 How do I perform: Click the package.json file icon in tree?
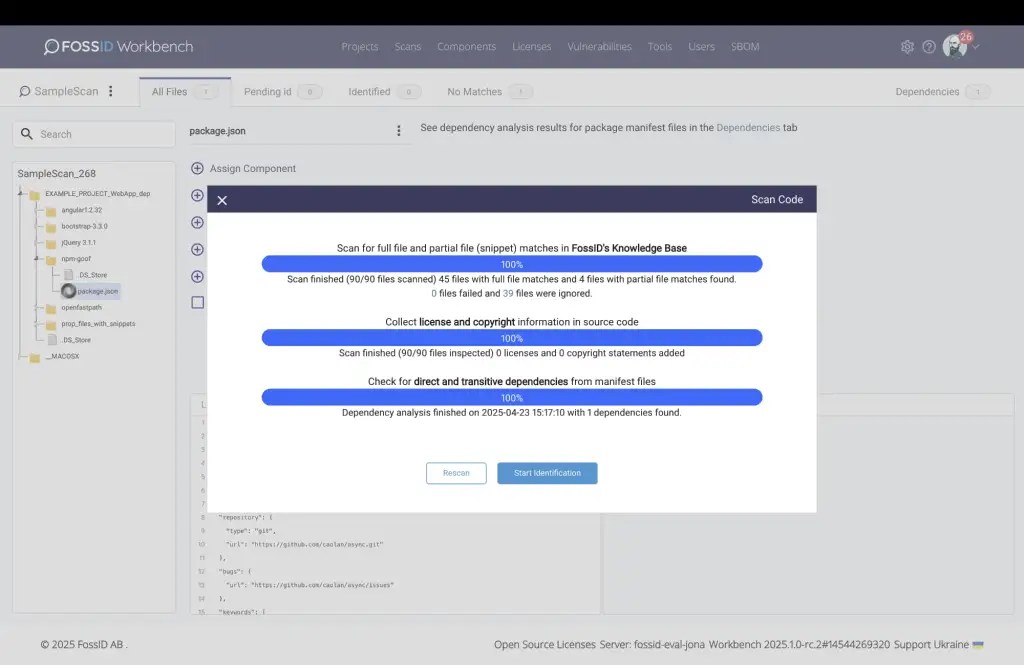[69, 291]
